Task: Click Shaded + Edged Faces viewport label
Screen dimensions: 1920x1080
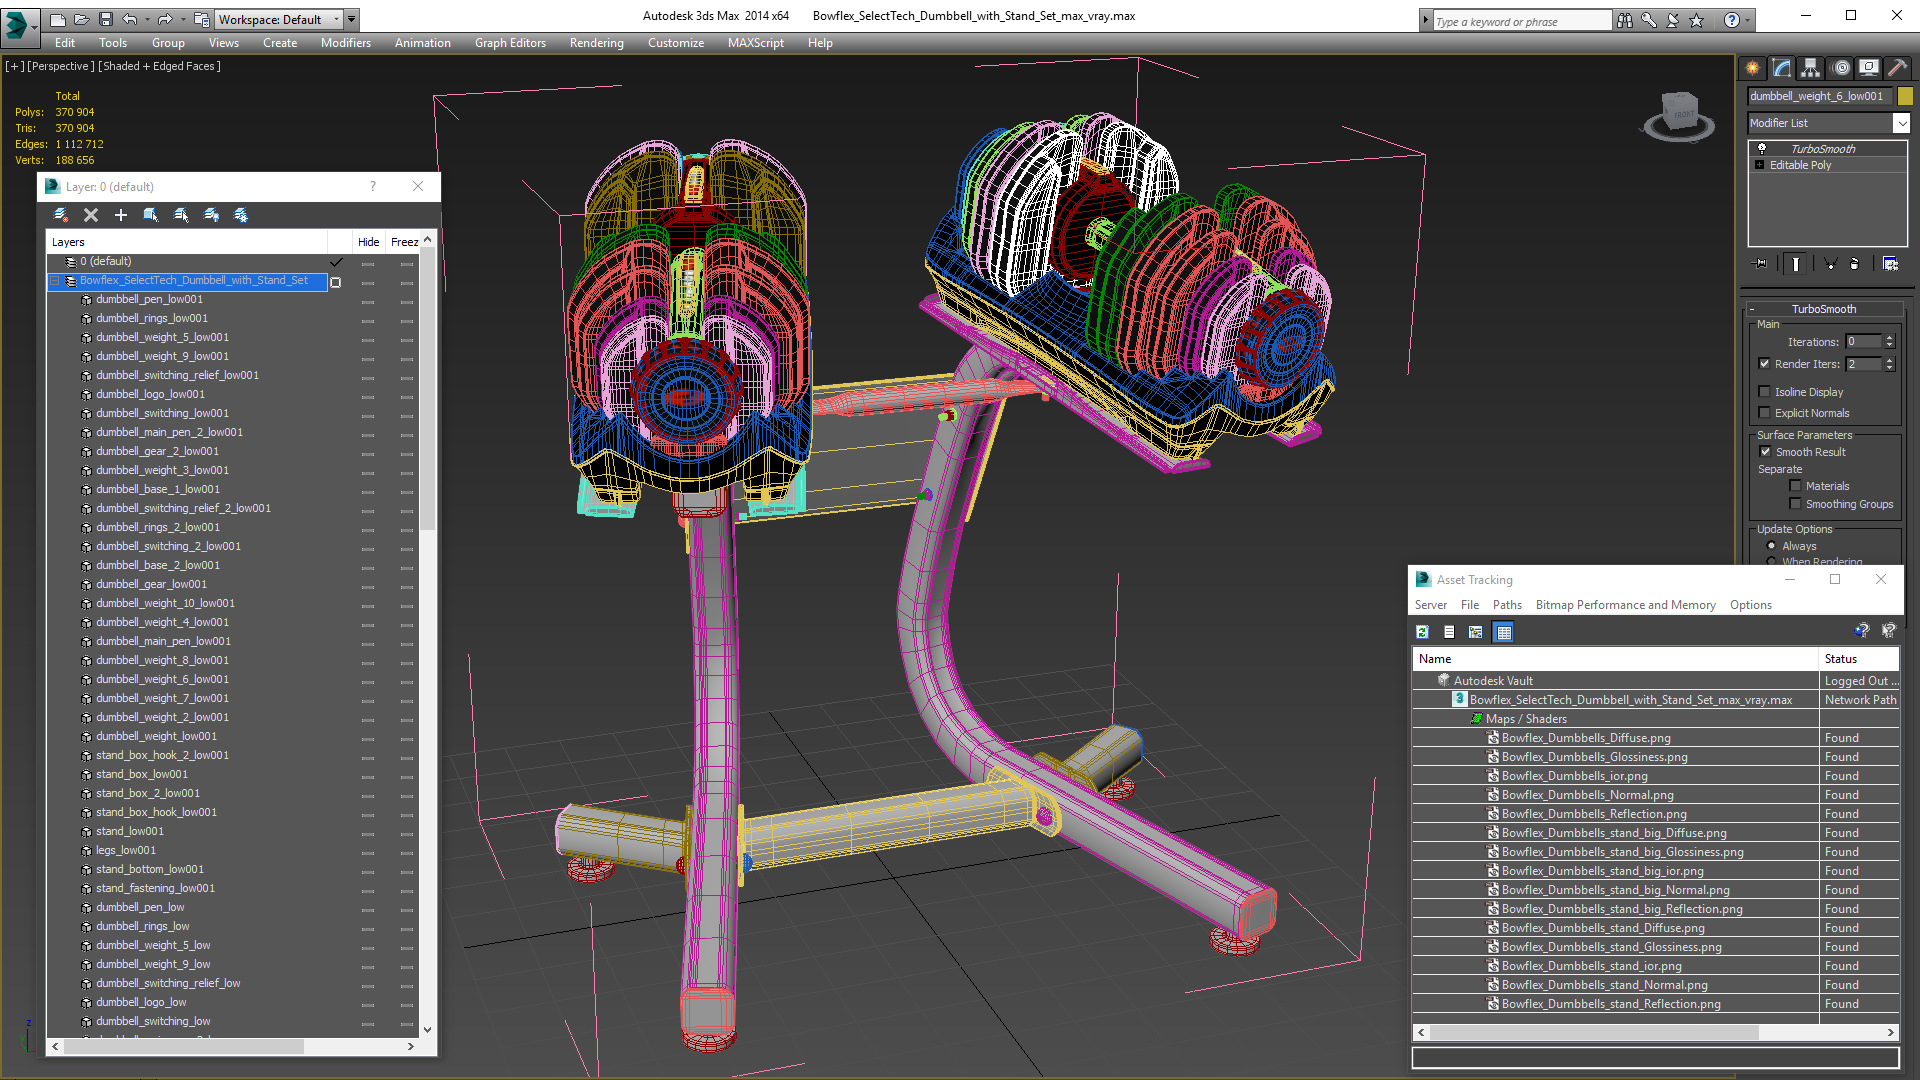Action: [x=159, y=66]
